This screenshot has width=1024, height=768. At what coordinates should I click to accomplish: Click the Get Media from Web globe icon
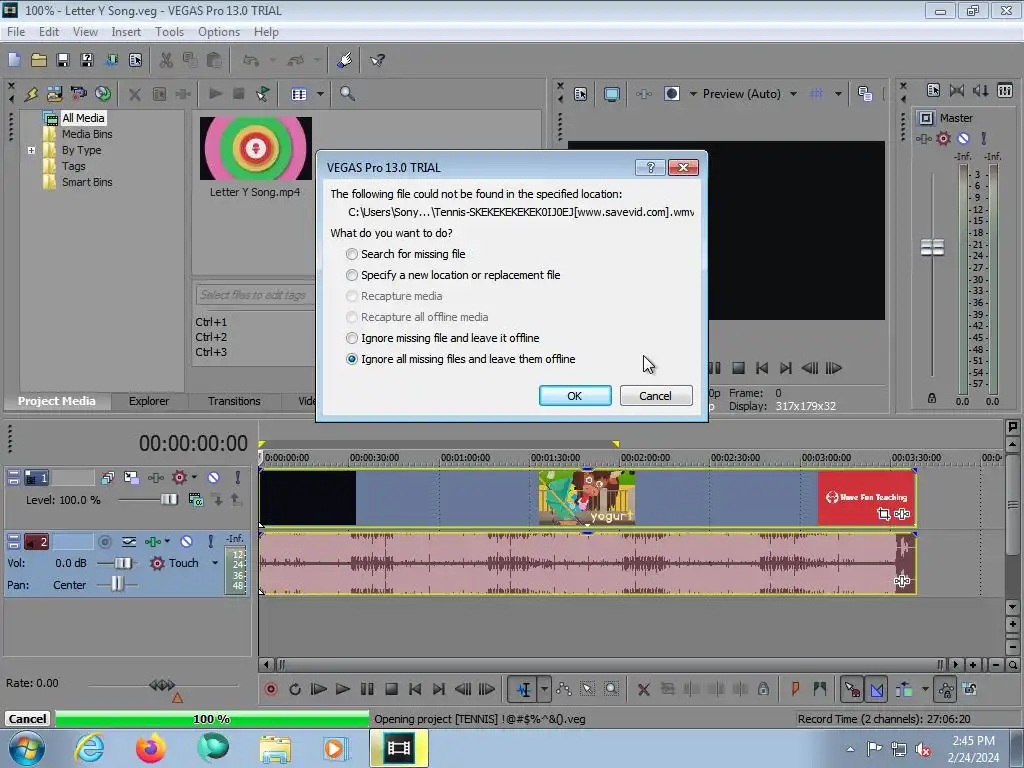pos(103,94)
